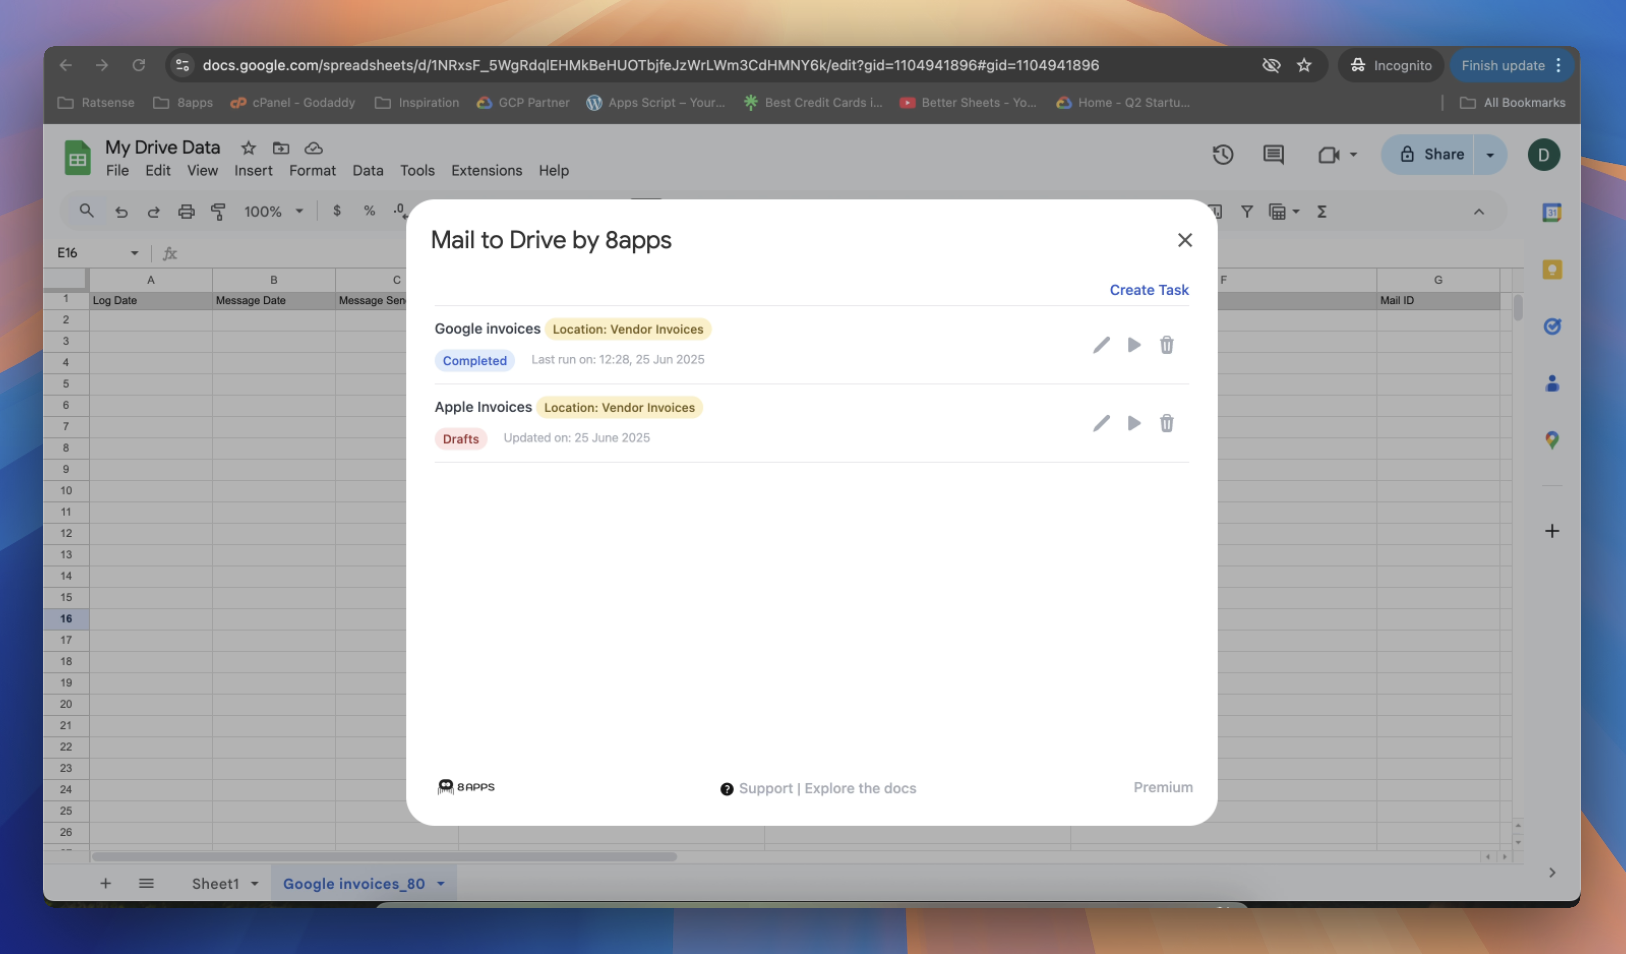Edit the Google invoices task
Image resolution: width=1626 pixels, height=954 pixels.
[x=1101, y=345]
